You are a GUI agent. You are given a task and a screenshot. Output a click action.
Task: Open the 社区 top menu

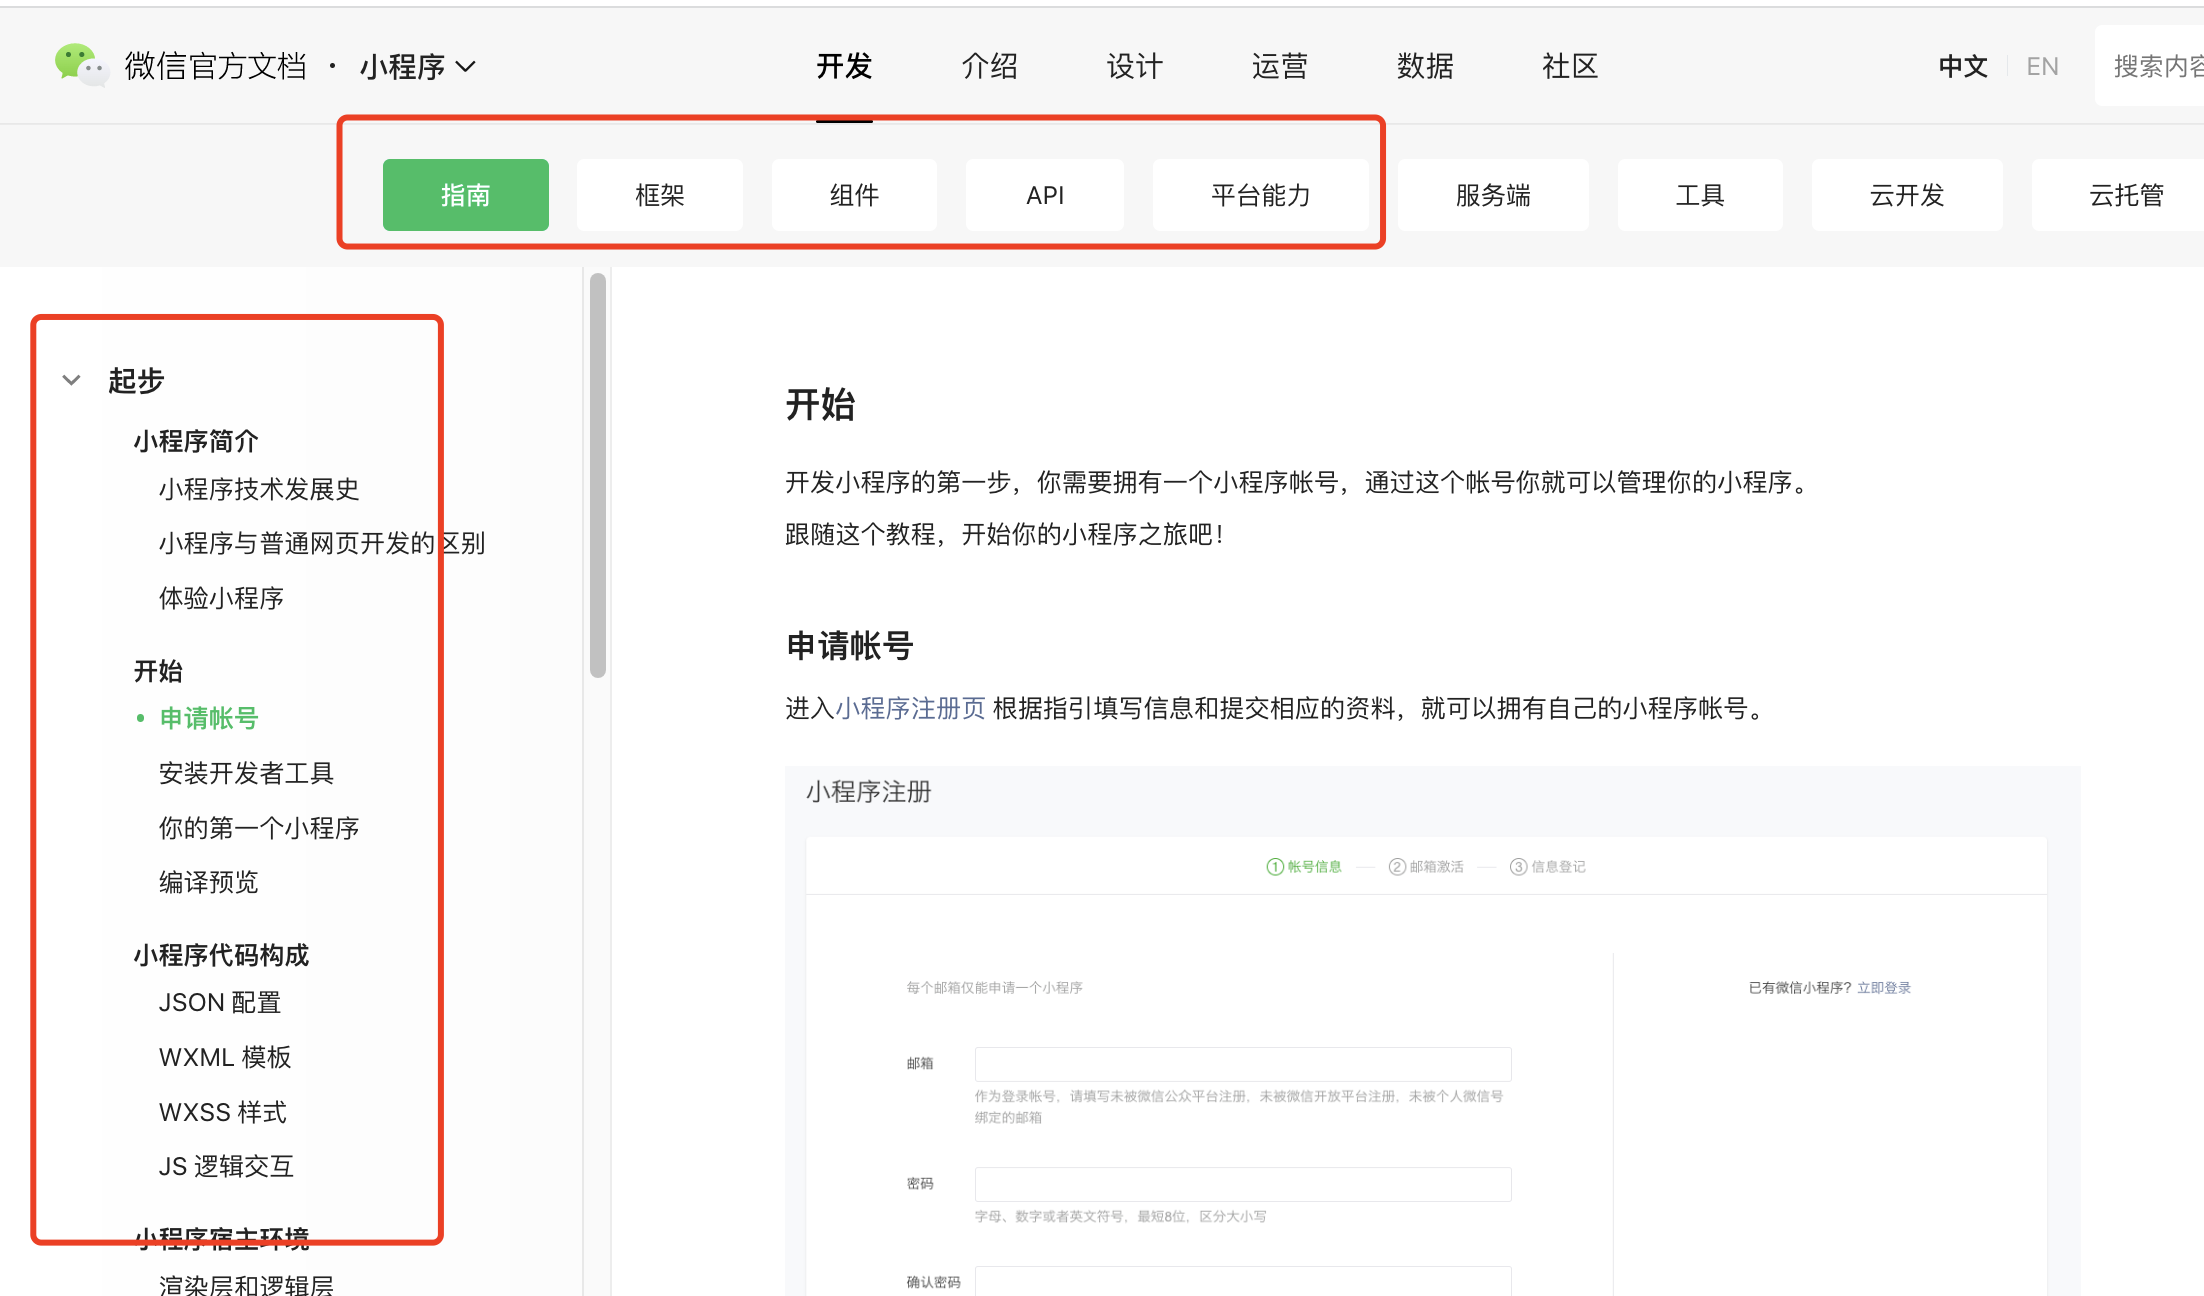[x=1569, y=66]
